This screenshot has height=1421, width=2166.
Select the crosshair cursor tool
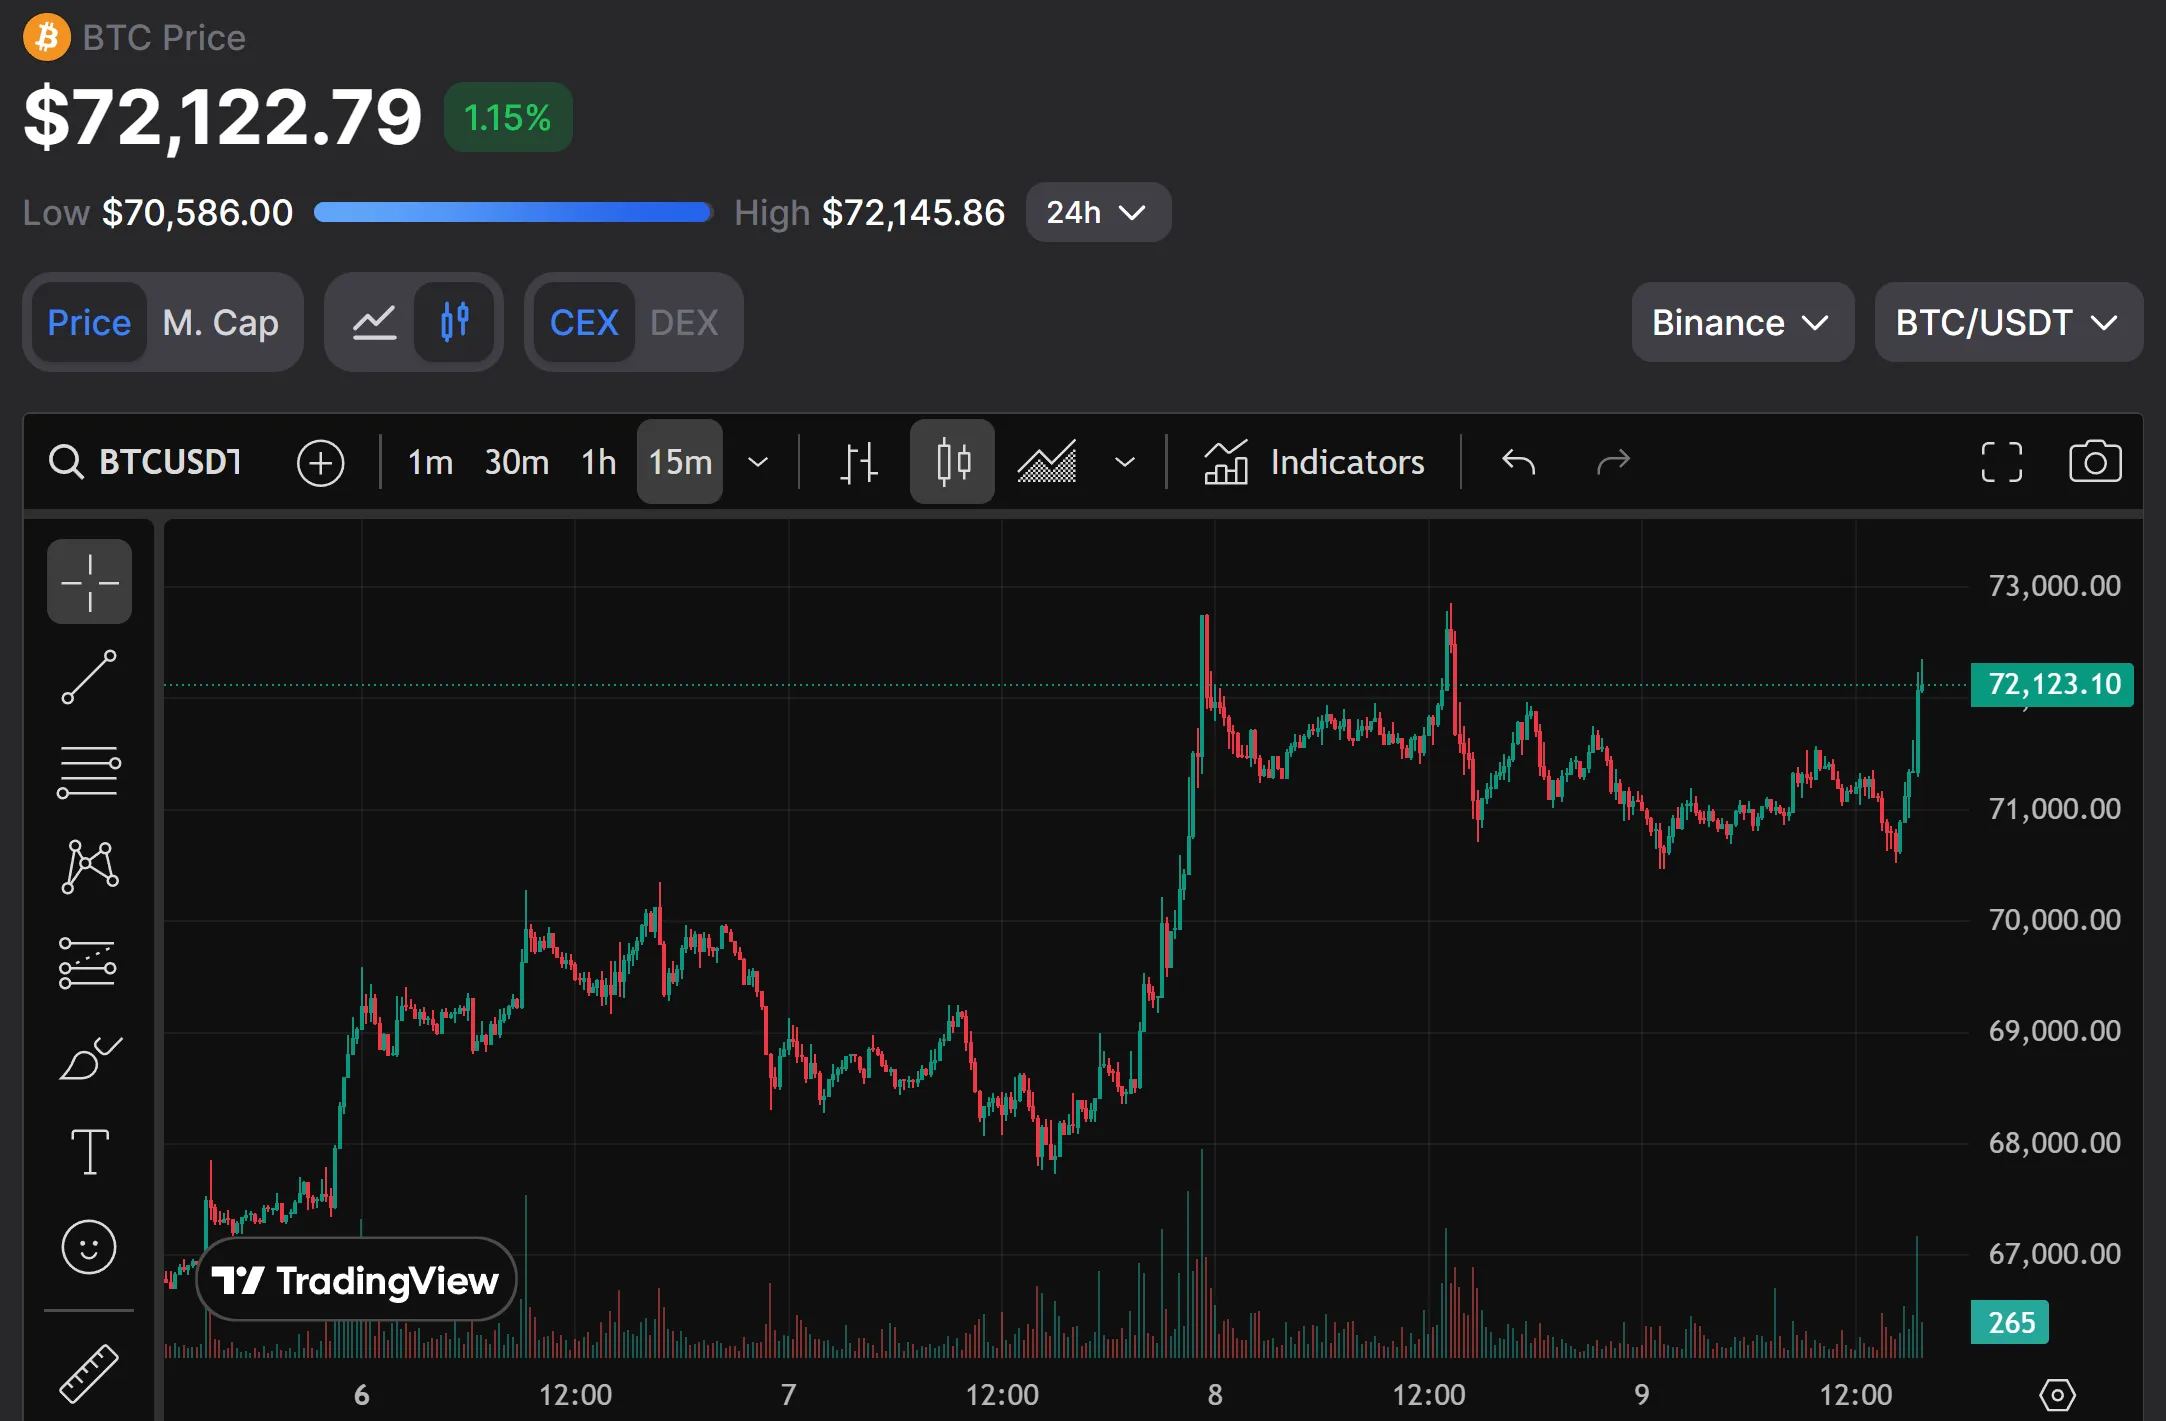(x=89, y=581)
